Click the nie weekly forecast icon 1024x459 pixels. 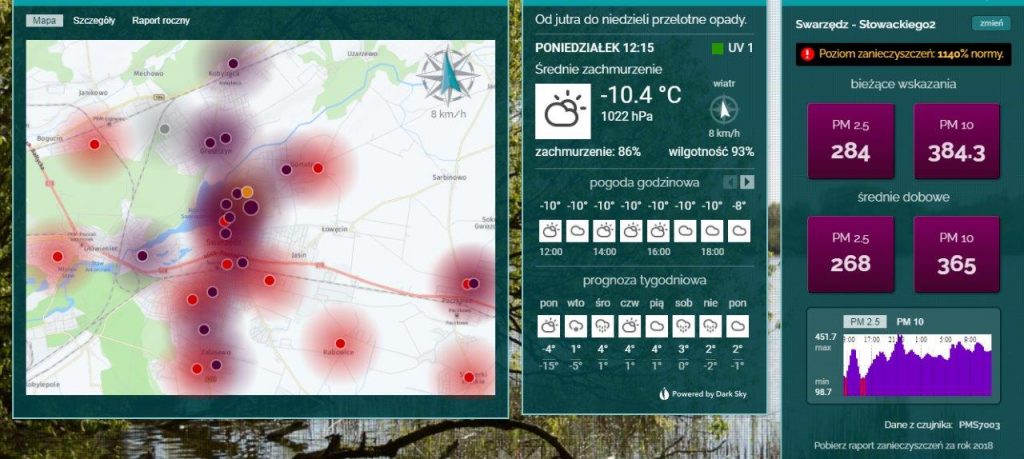point(710,326)
